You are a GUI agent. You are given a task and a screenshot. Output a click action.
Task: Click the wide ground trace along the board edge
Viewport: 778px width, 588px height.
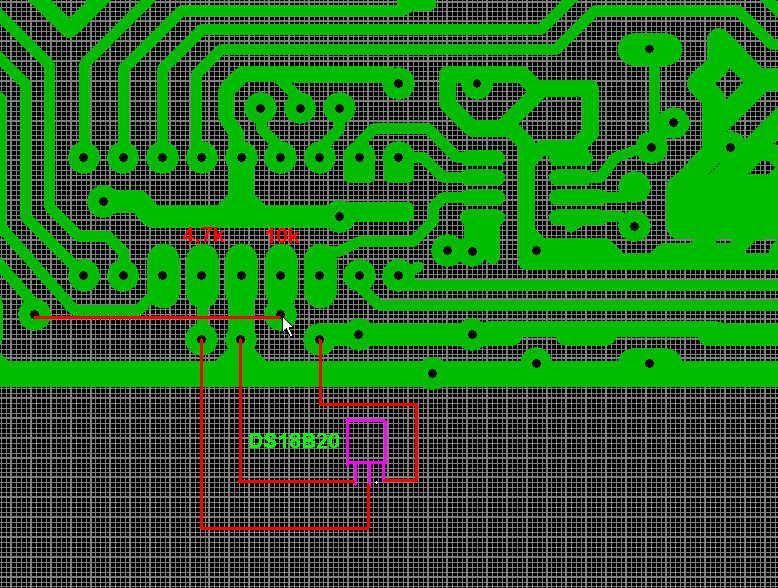tap(200, 372)
